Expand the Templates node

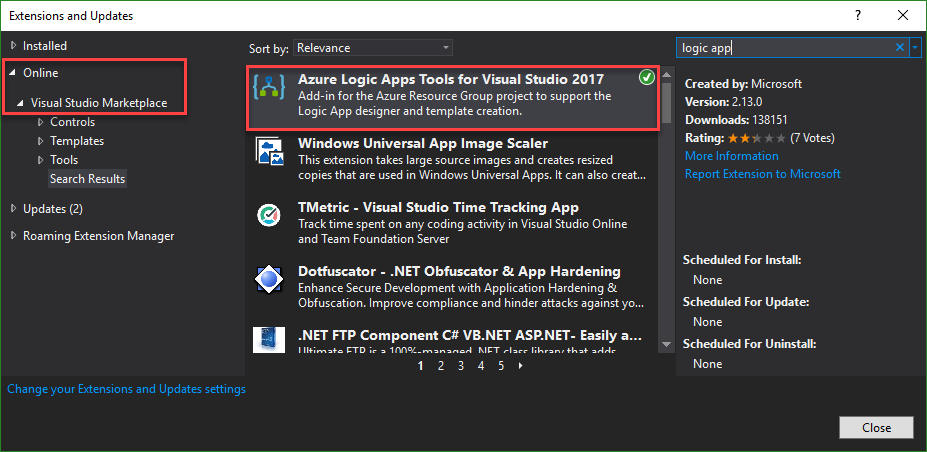[40, 141]
